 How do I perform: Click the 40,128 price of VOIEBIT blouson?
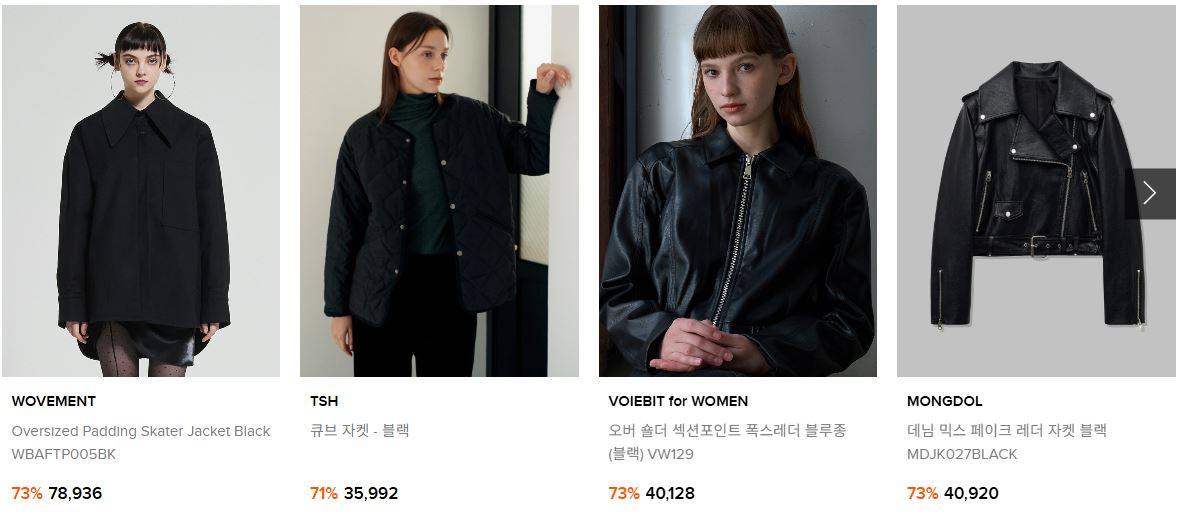pos(670,494)
